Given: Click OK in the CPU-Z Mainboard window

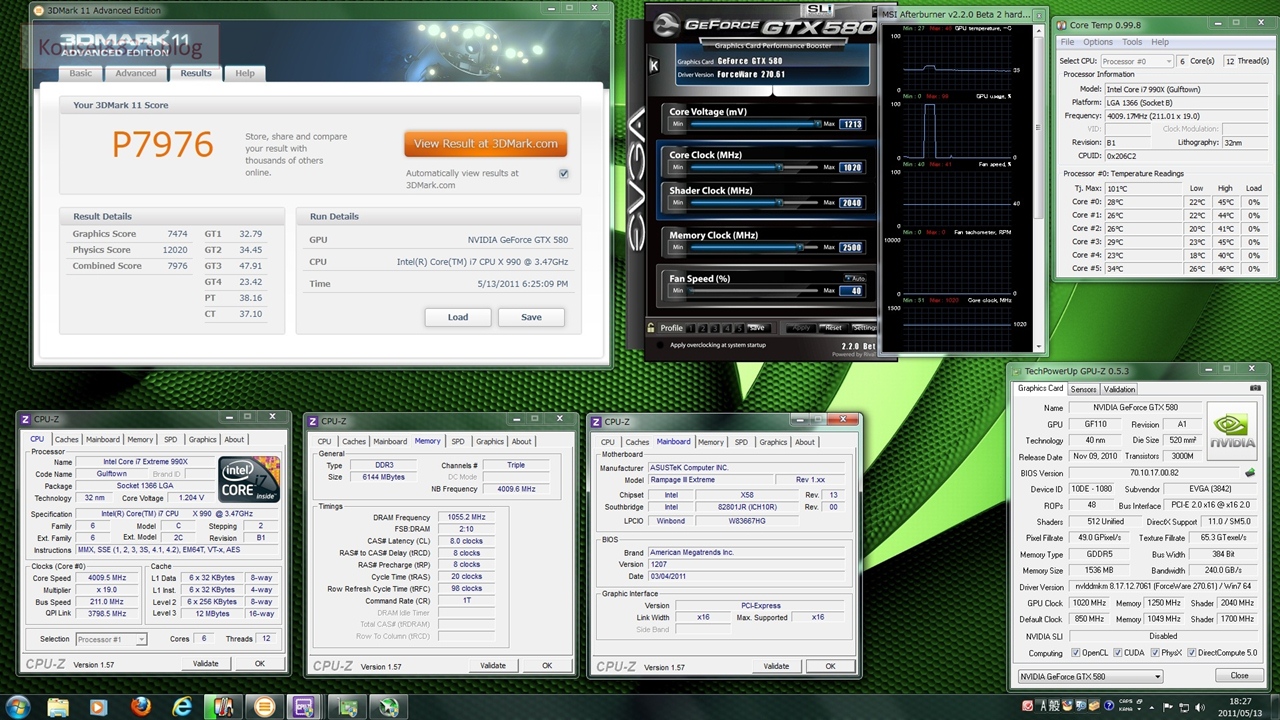Looking at the screenshot, I should [x=830, y=666].
